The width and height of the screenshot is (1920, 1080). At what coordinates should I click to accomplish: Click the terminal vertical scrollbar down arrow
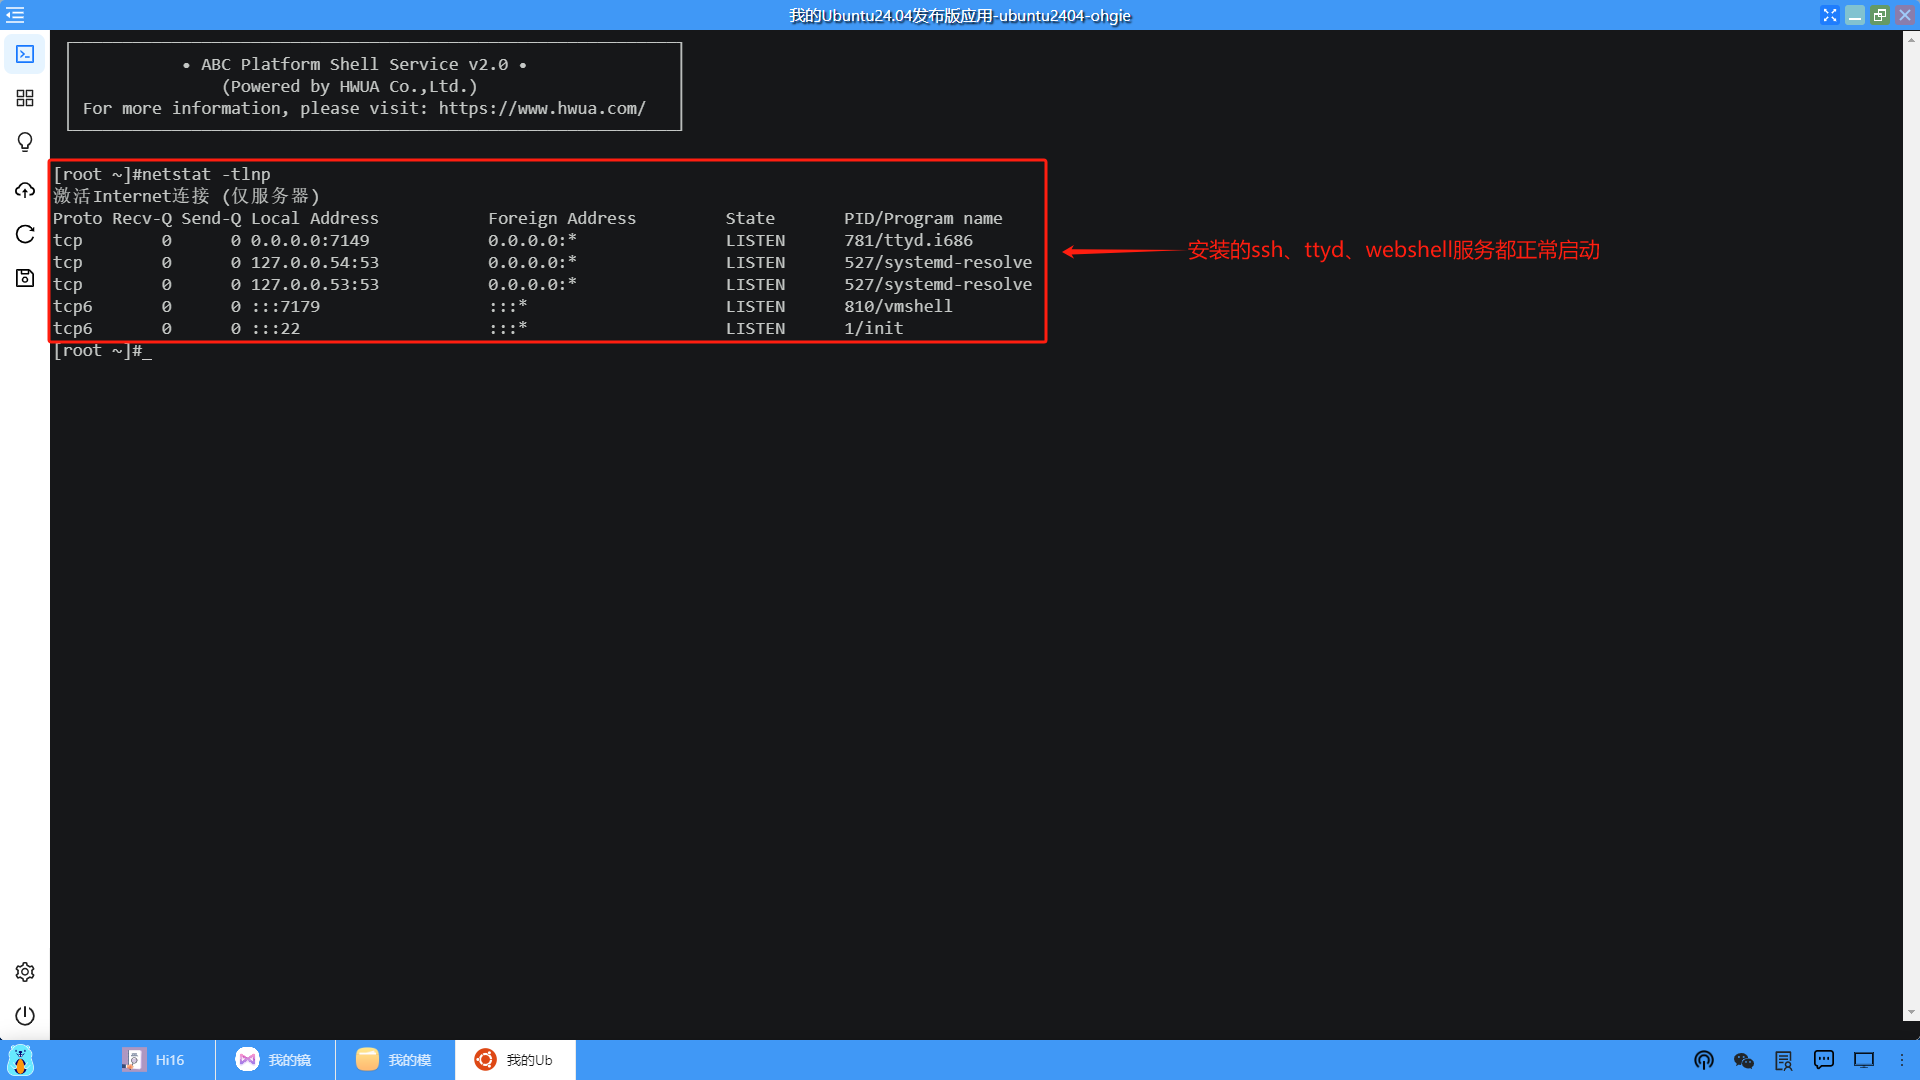click(x=1911, y=1012)
